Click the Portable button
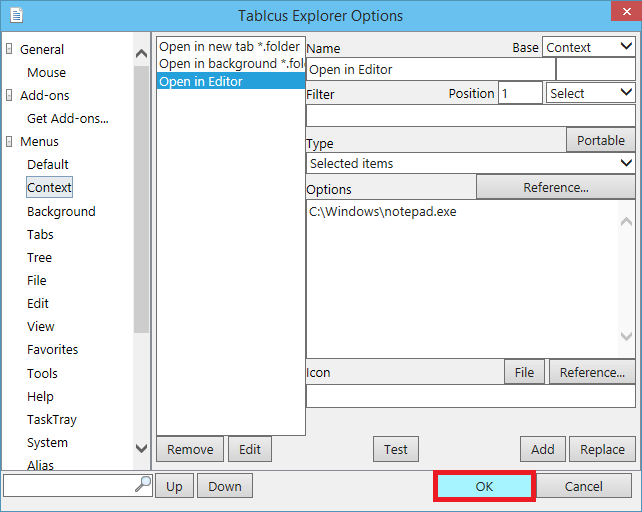 601,140
